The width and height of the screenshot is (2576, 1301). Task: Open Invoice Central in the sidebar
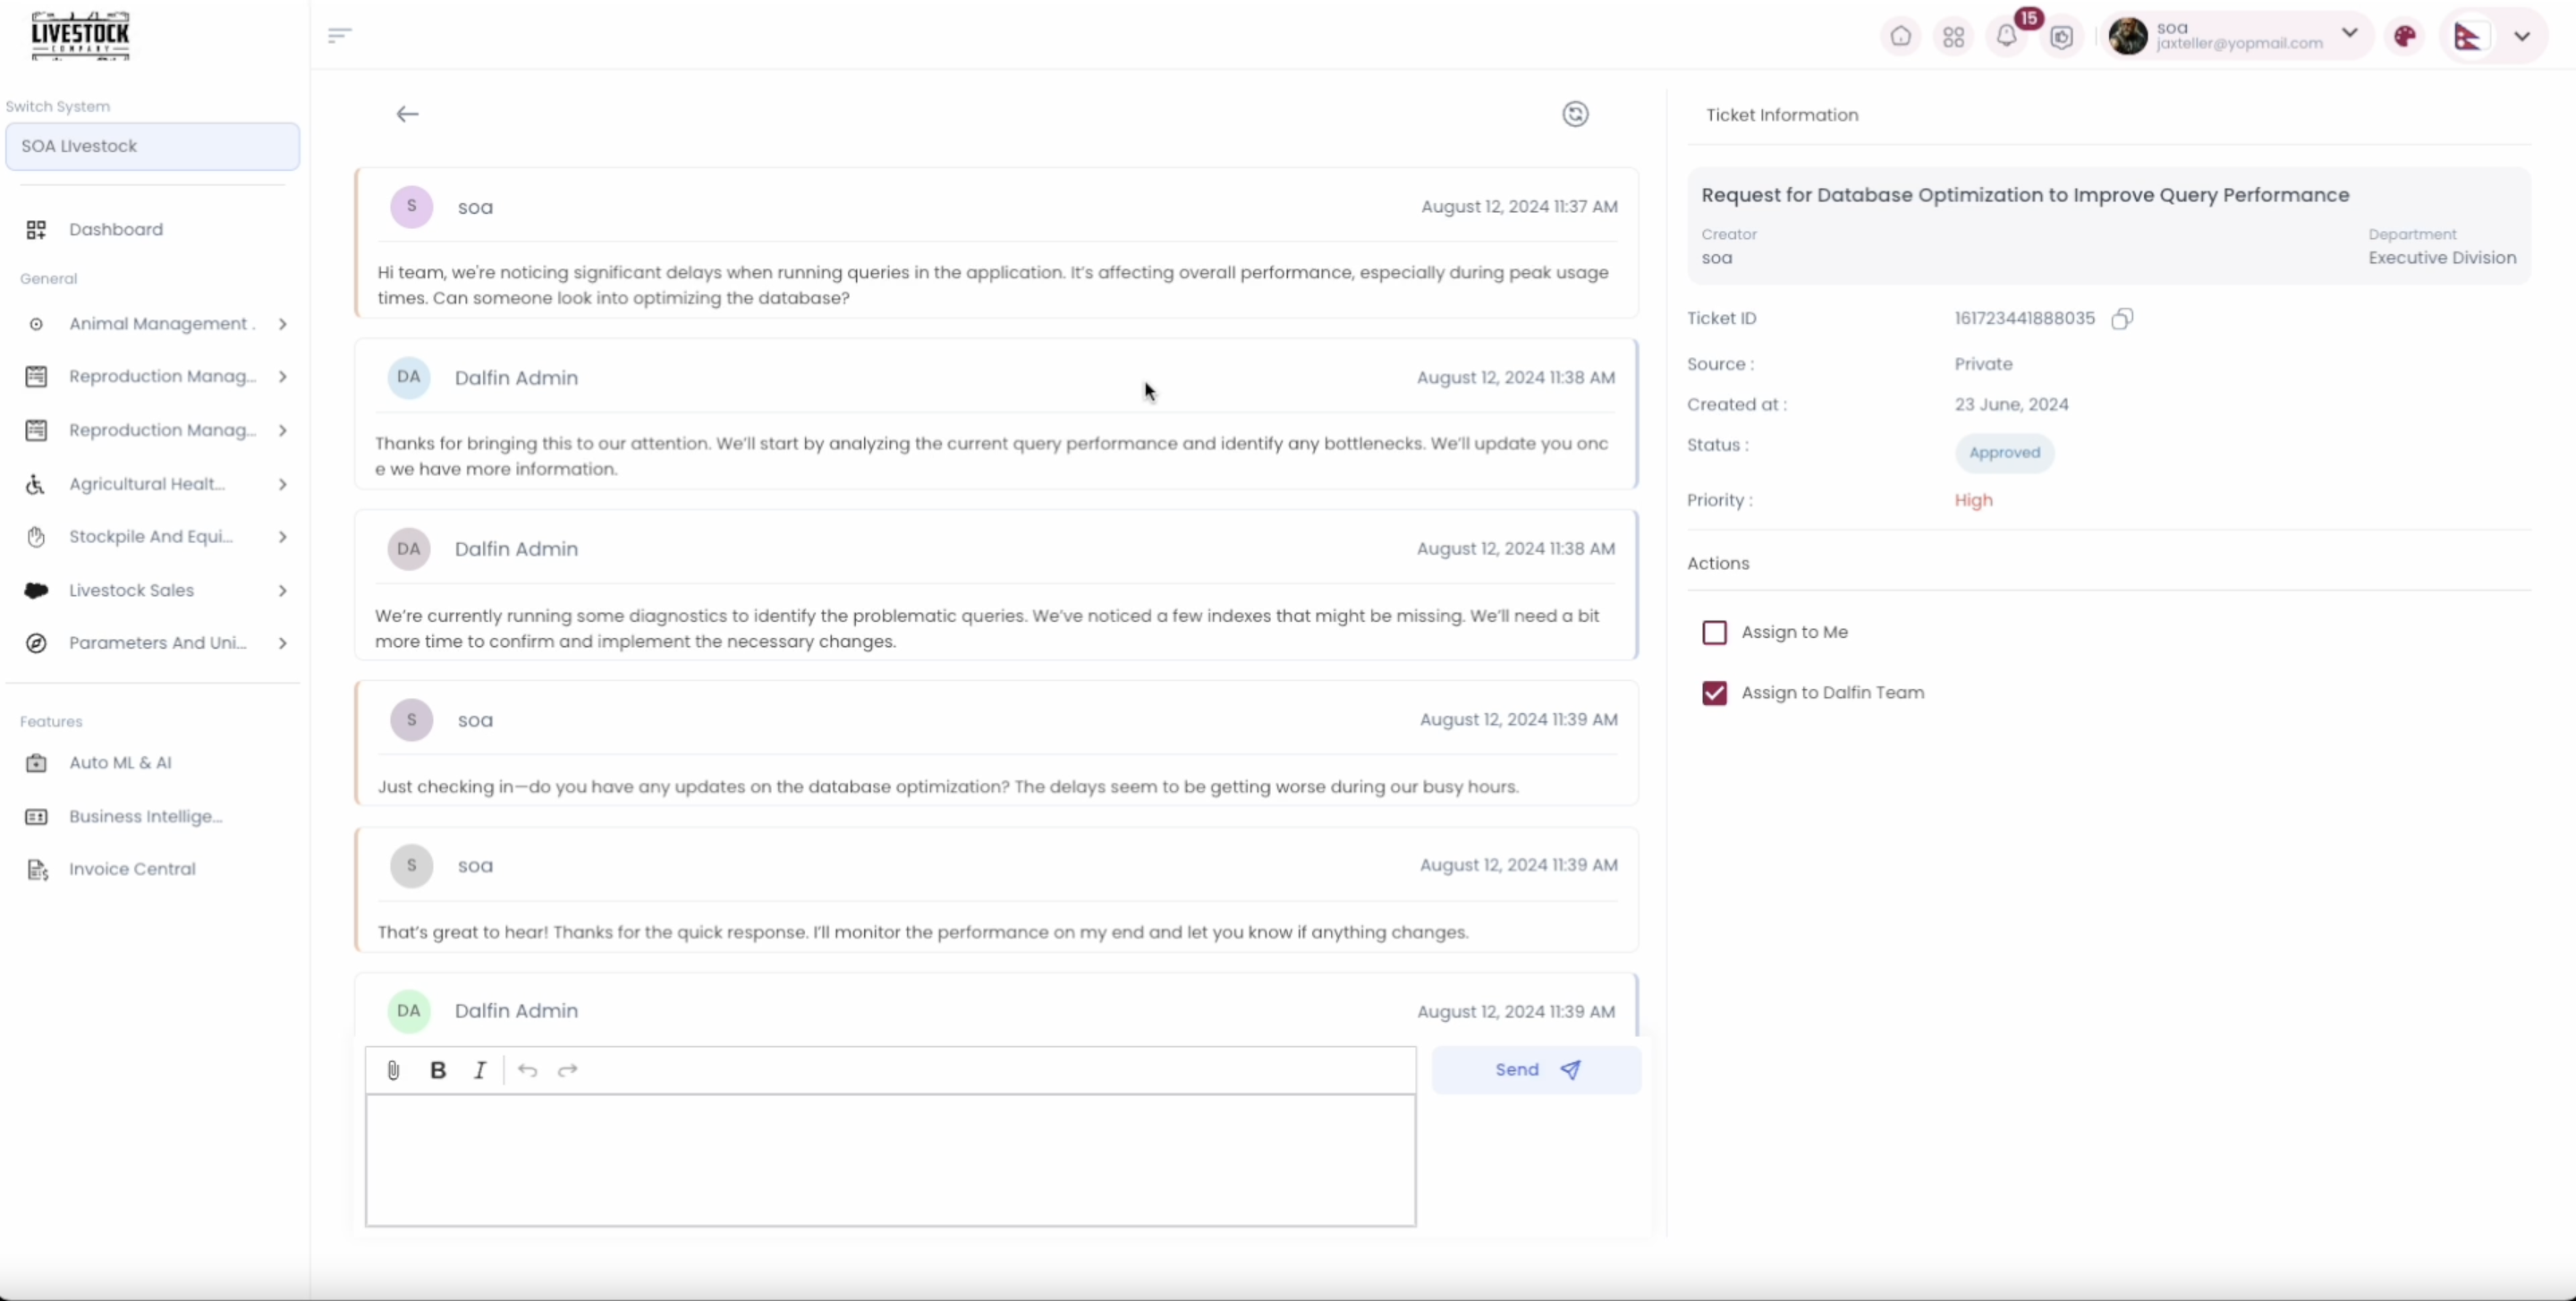click(132, 869)
